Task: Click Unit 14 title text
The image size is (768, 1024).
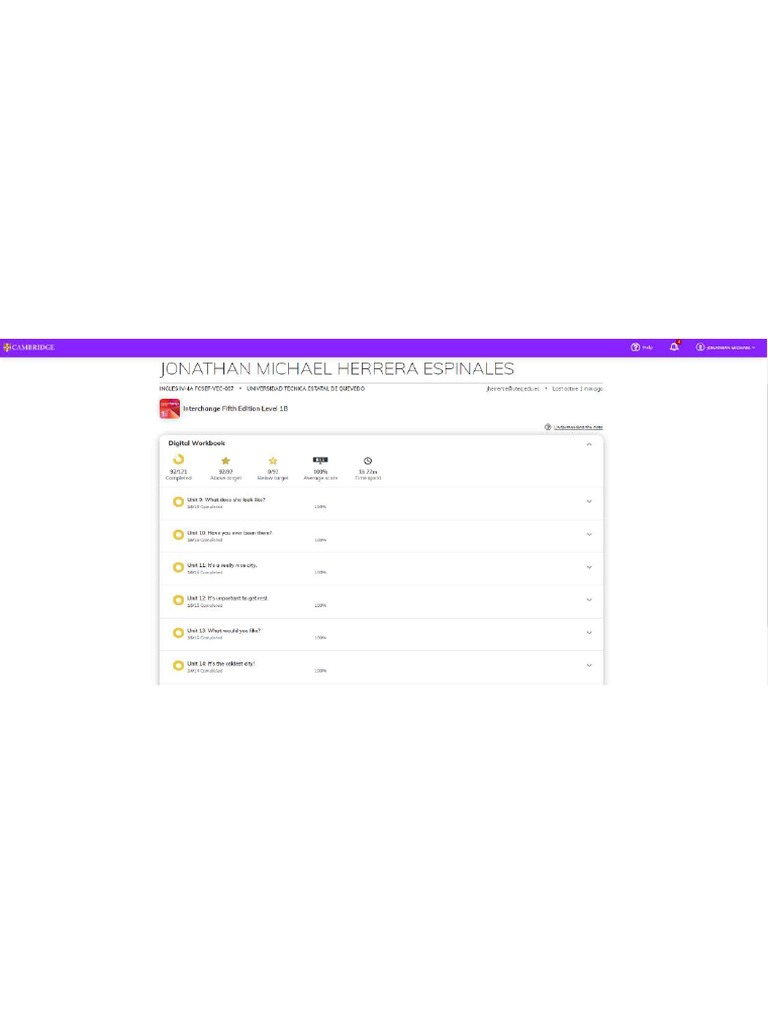Action: click(x=221, y=664)
